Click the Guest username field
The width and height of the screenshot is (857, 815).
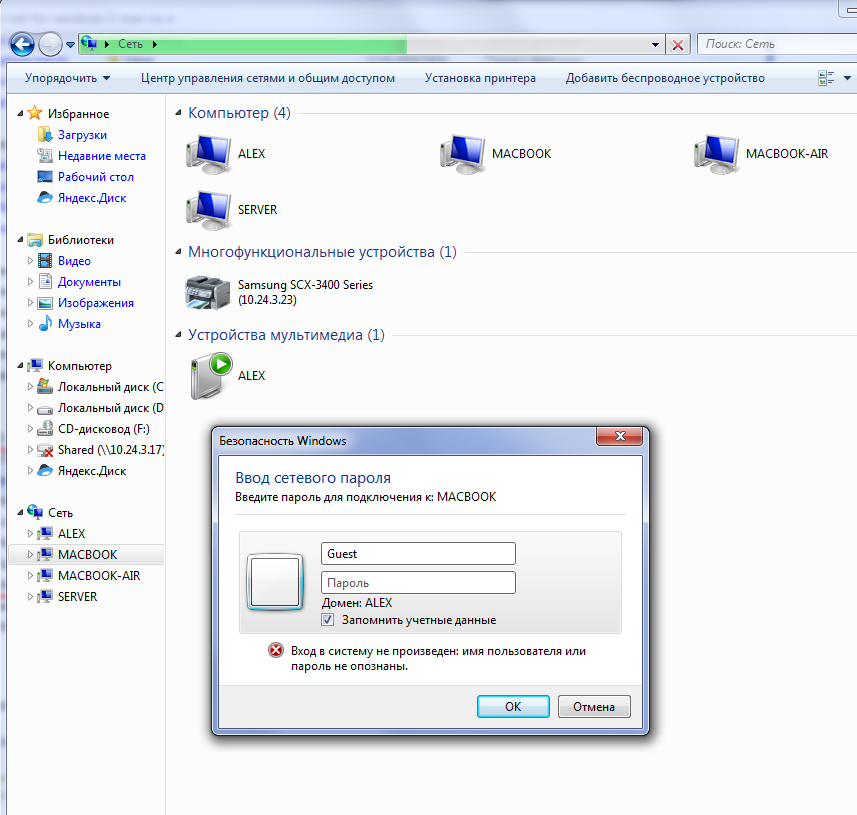pyautogui.click(x=418, y=554)
